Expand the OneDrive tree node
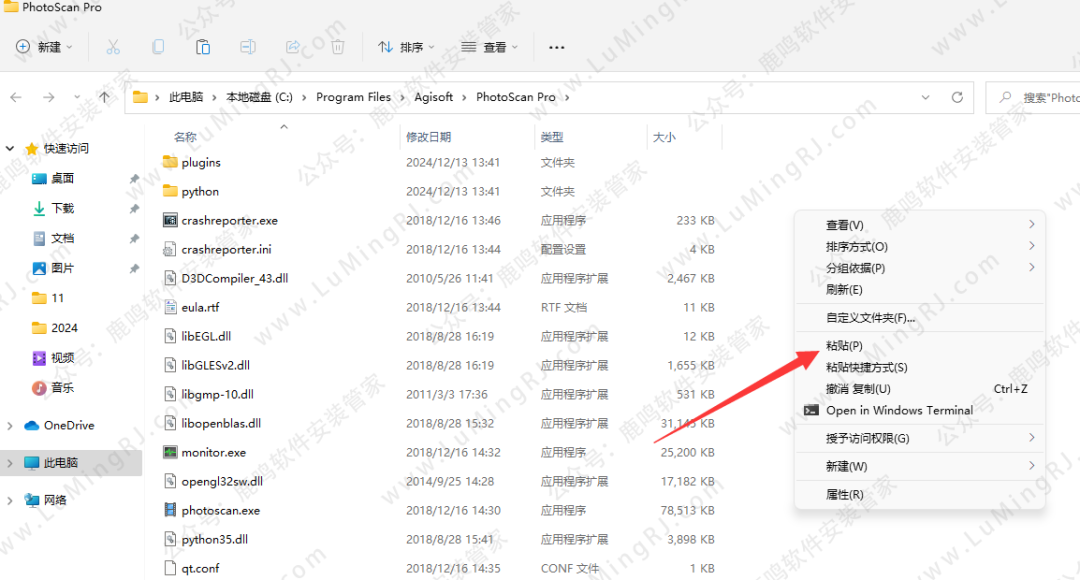Screen dimensions: 1080x580 pyautogui.click(x=10, y=426)
